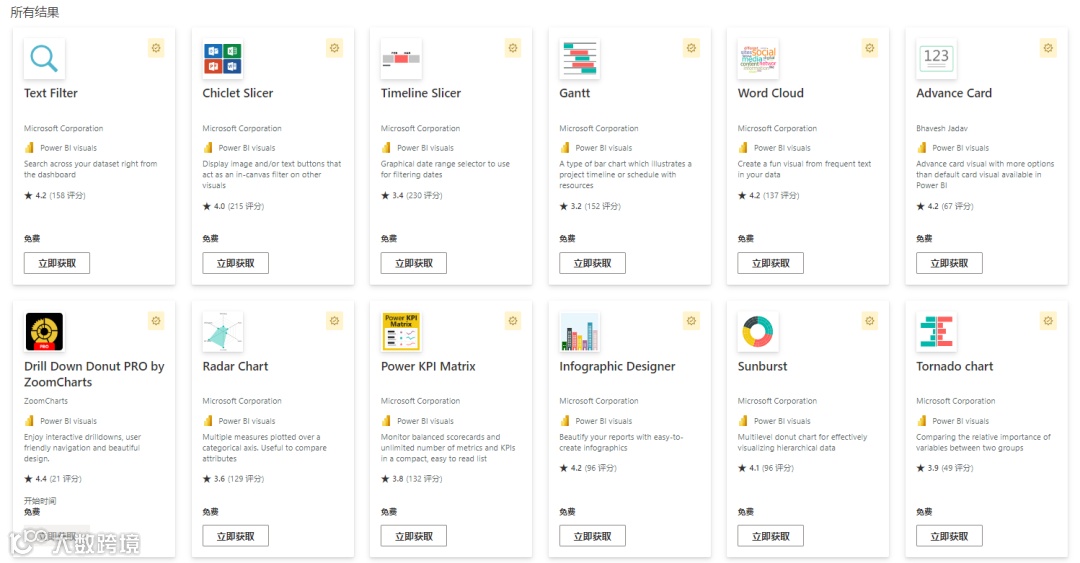Viewport: 1080px width, 563px height.
Task: Click 立即获取 button for Text Filter
Action: (57, 263)
